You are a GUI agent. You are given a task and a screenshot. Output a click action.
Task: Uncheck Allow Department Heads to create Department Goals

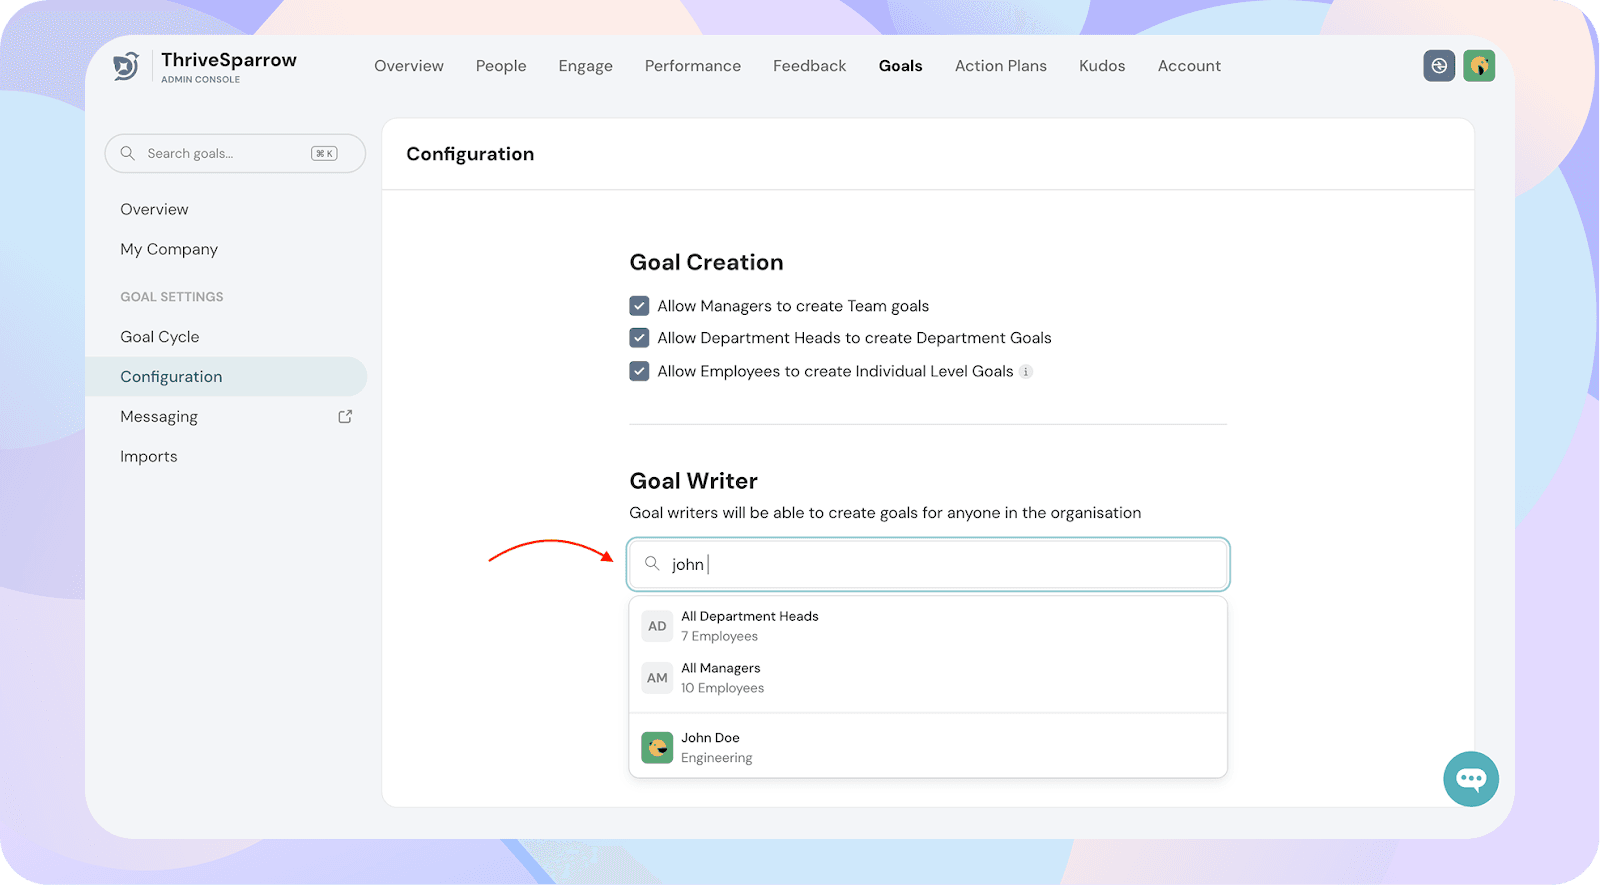click(640, 338)
